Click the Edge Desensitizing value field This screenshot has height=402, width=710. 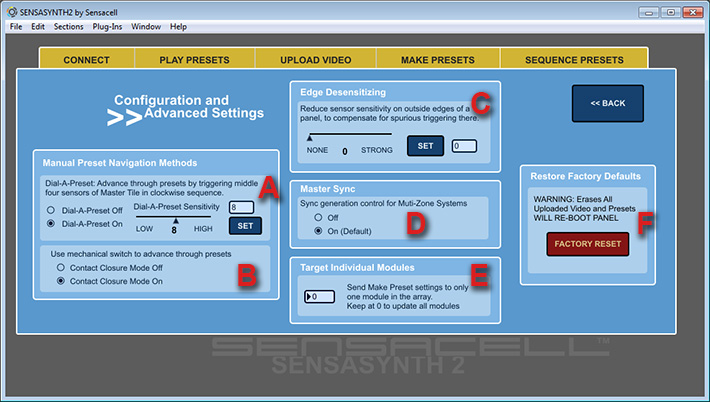pyautogui.click(x=464, y=146)
